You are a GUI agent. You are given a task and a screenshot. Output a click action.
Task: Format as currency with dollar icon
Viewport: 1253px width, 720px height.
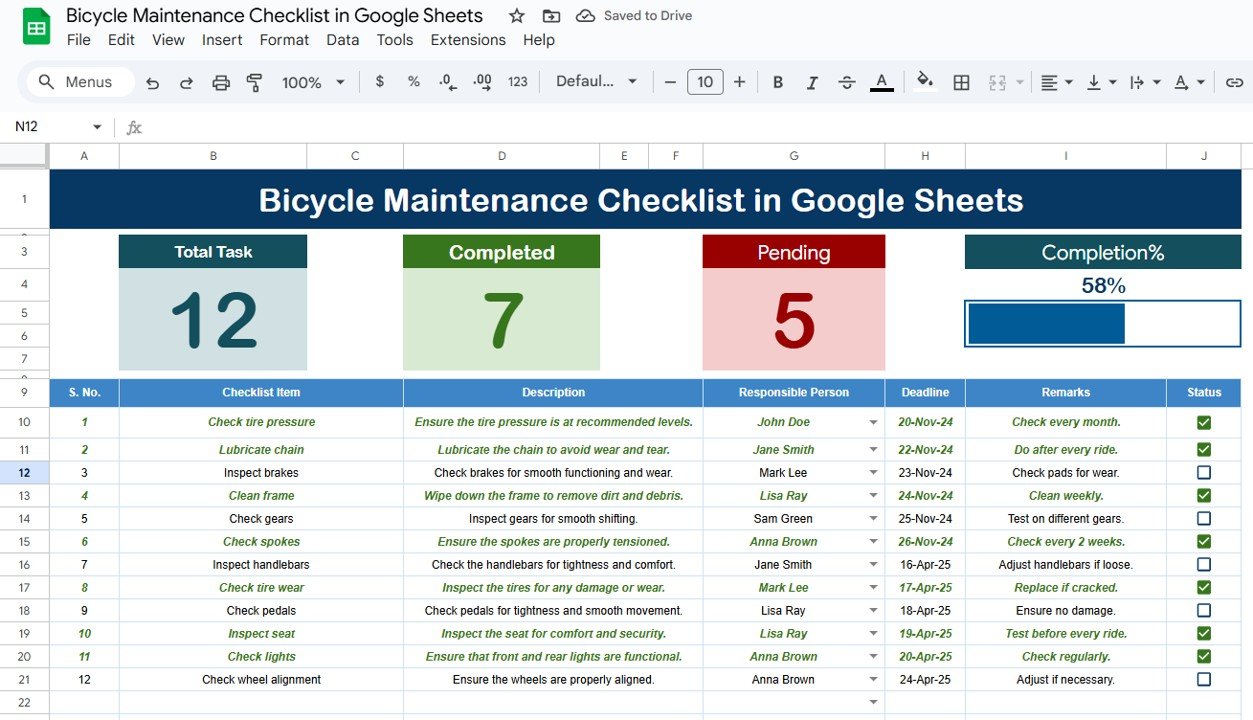point(379,82)
